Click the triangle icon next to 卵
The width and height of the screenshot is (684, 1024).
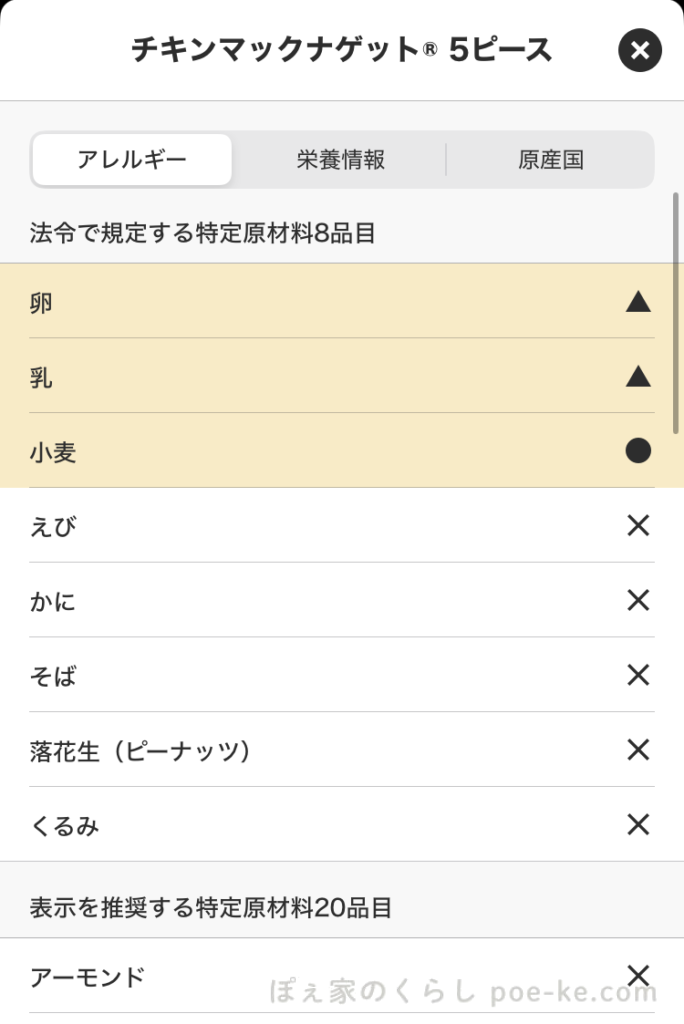tap(637, 301)
